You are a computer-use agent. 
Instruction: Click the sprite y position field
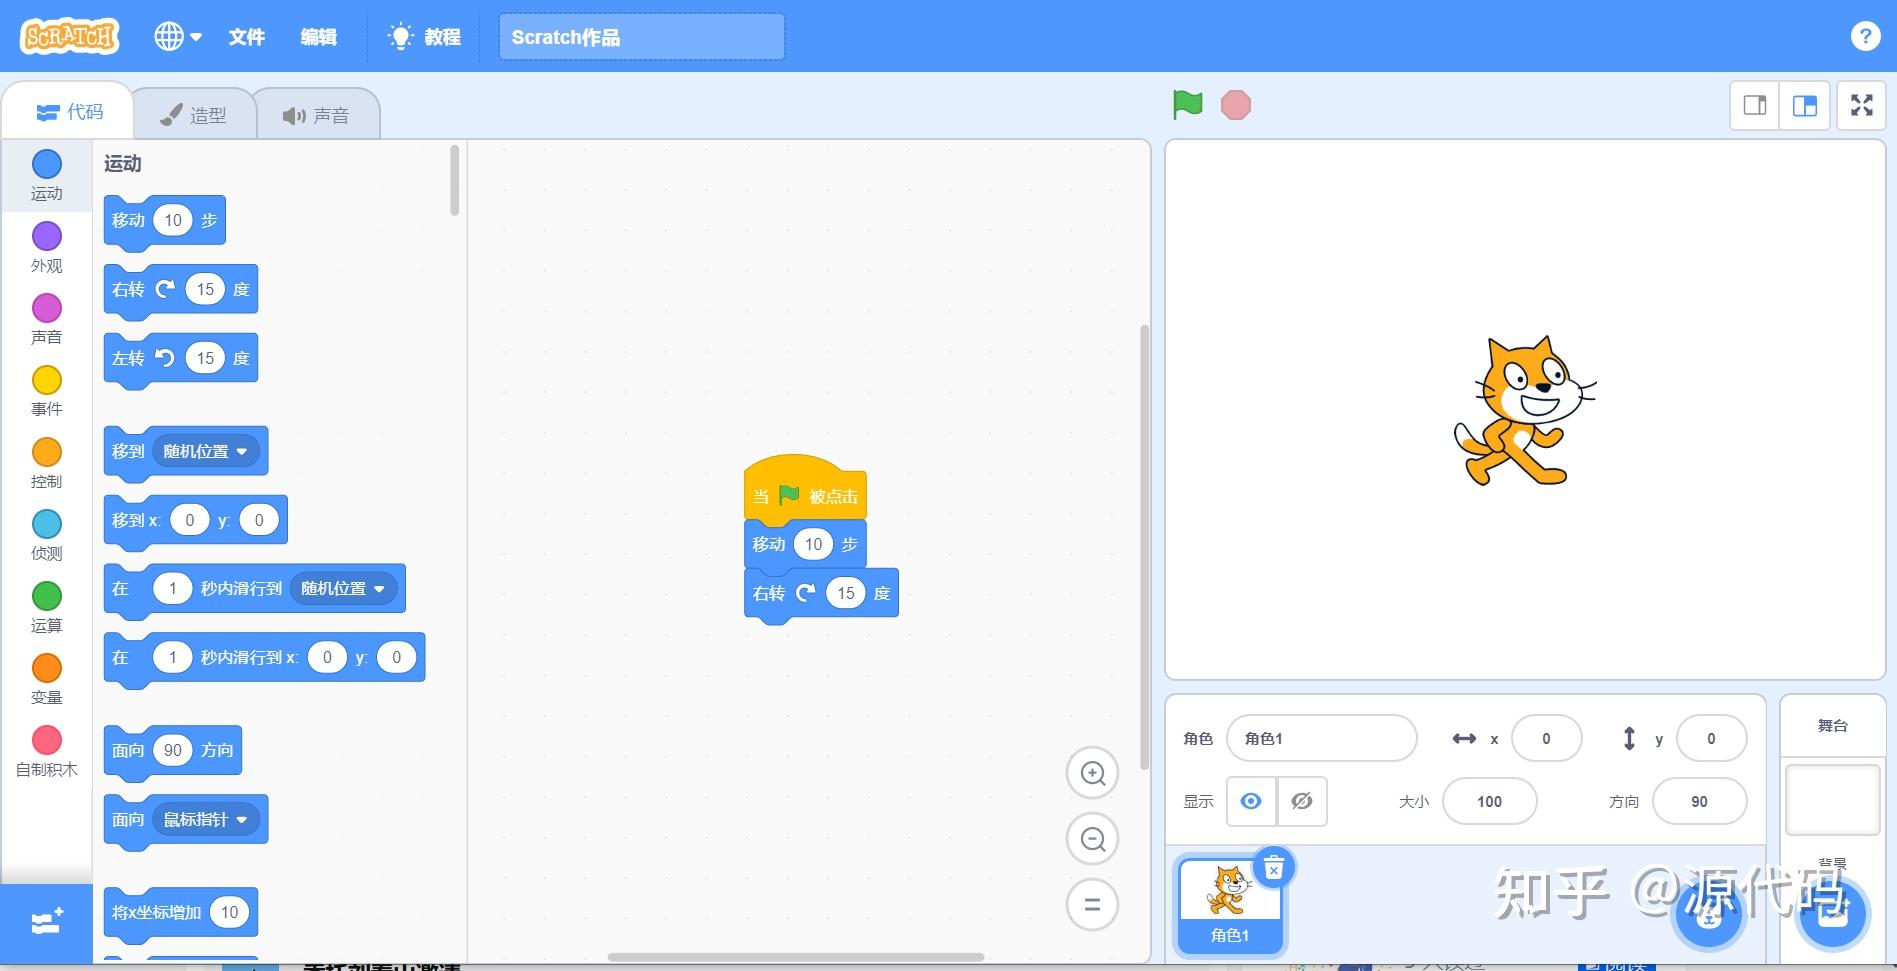pyautogui.click(x=1711, y=739)
